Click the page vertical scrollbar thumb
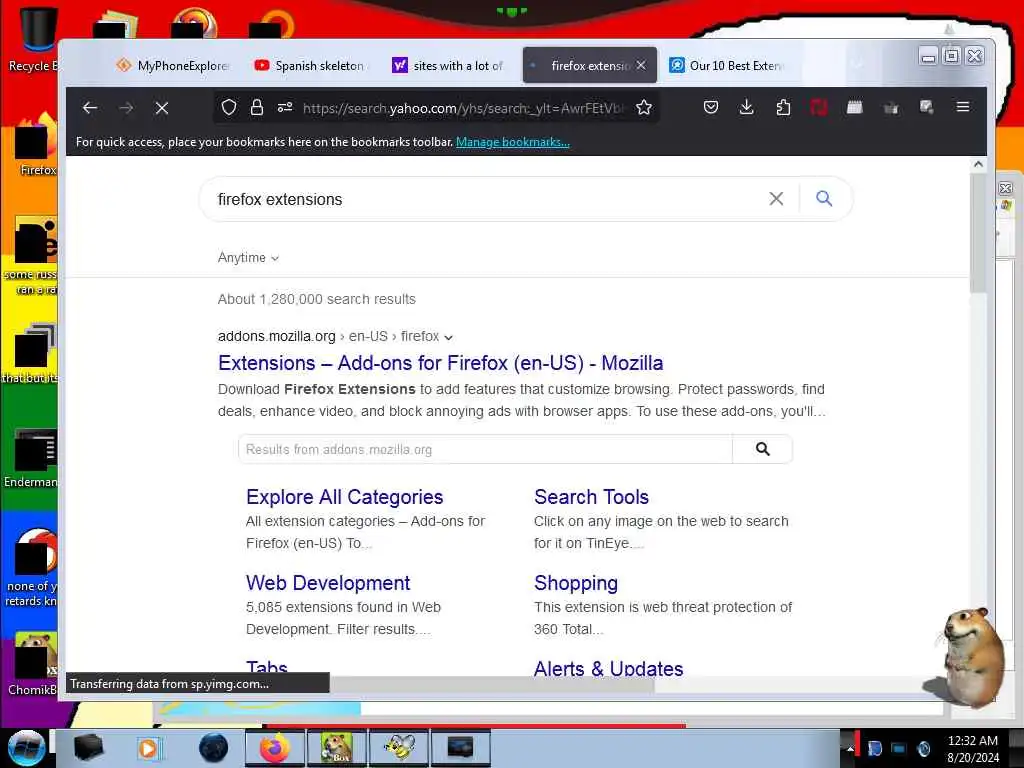This screenshot has width=1024, height=768. click(978, 232)
